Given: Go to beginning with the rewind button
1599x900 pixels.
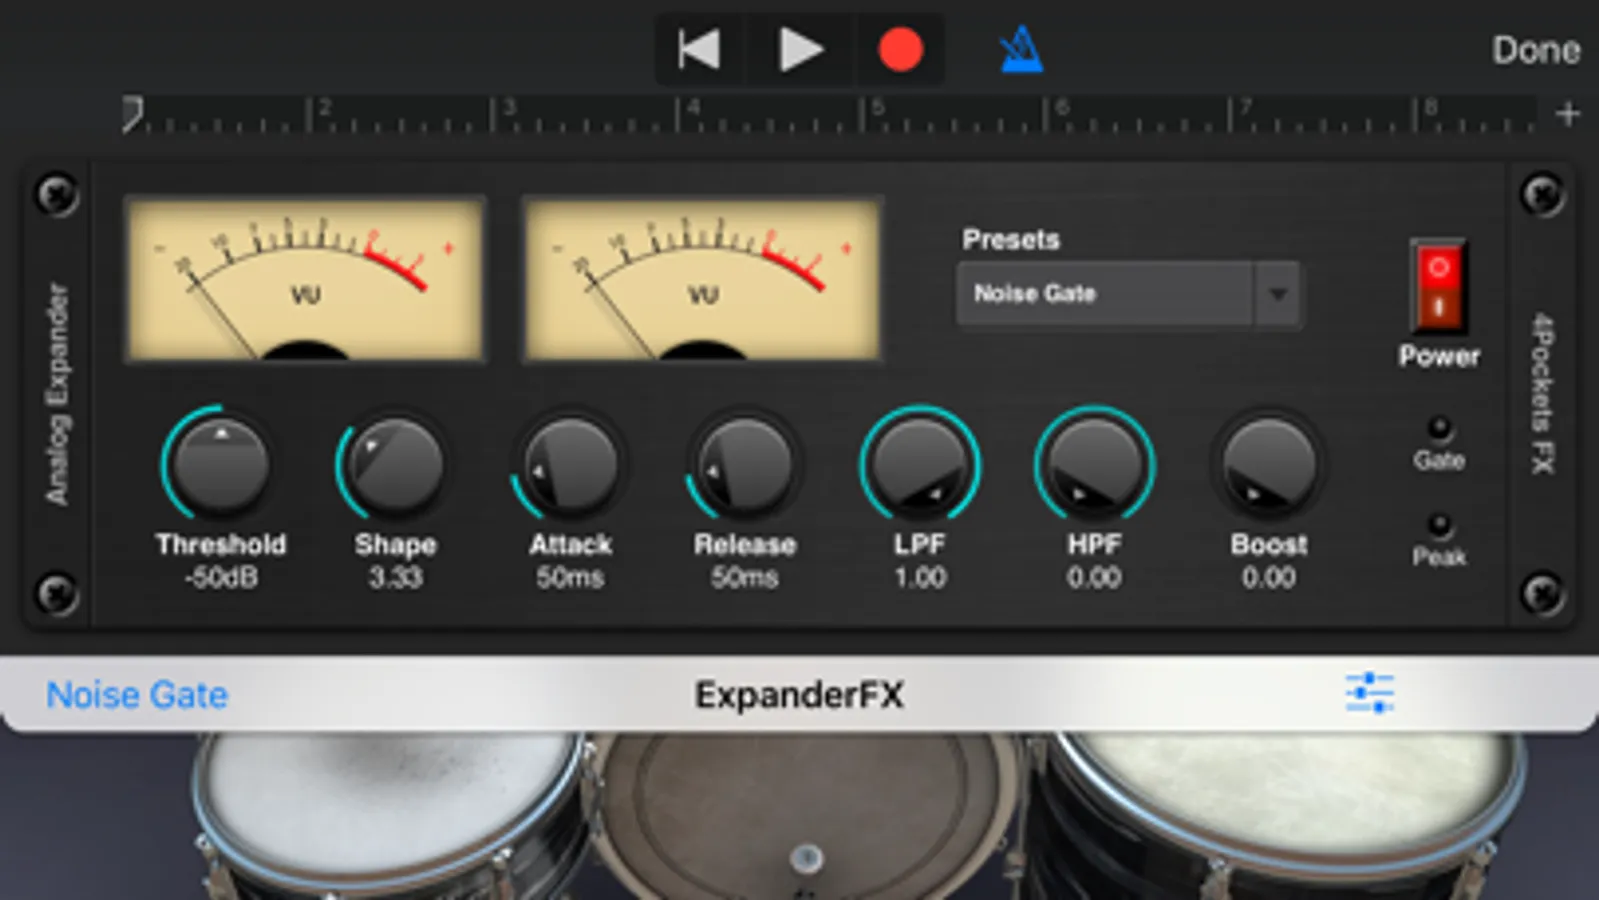Looking at the screenshot, I should [x=699, y=49].
